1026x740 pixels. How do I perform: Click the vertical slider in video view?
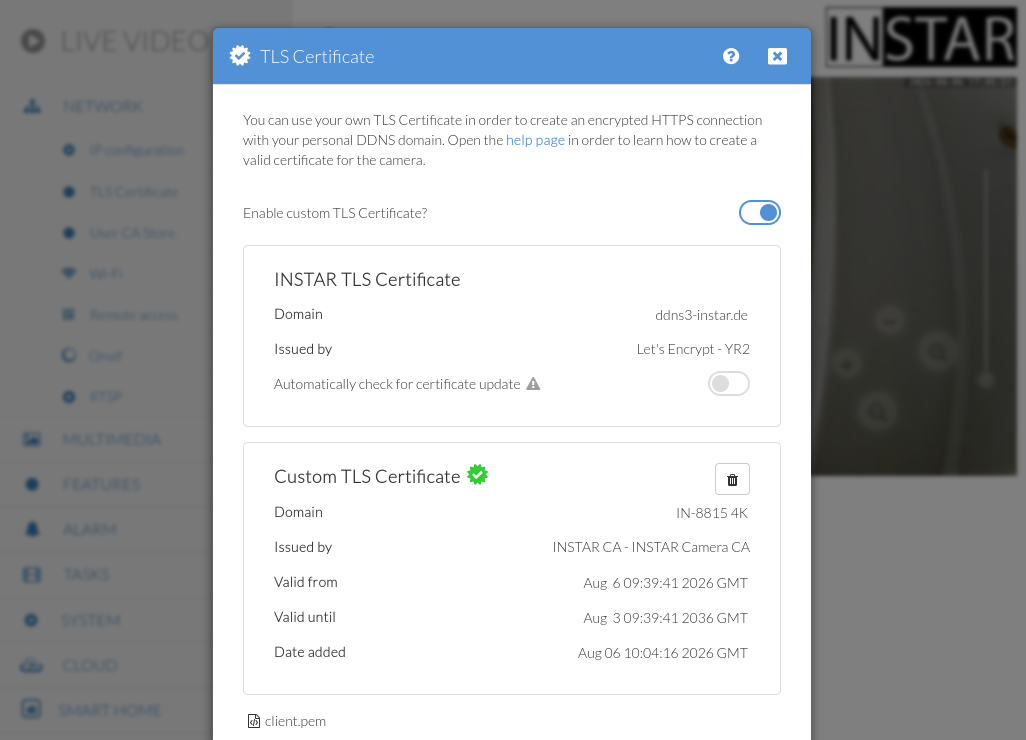click(986, 278)
